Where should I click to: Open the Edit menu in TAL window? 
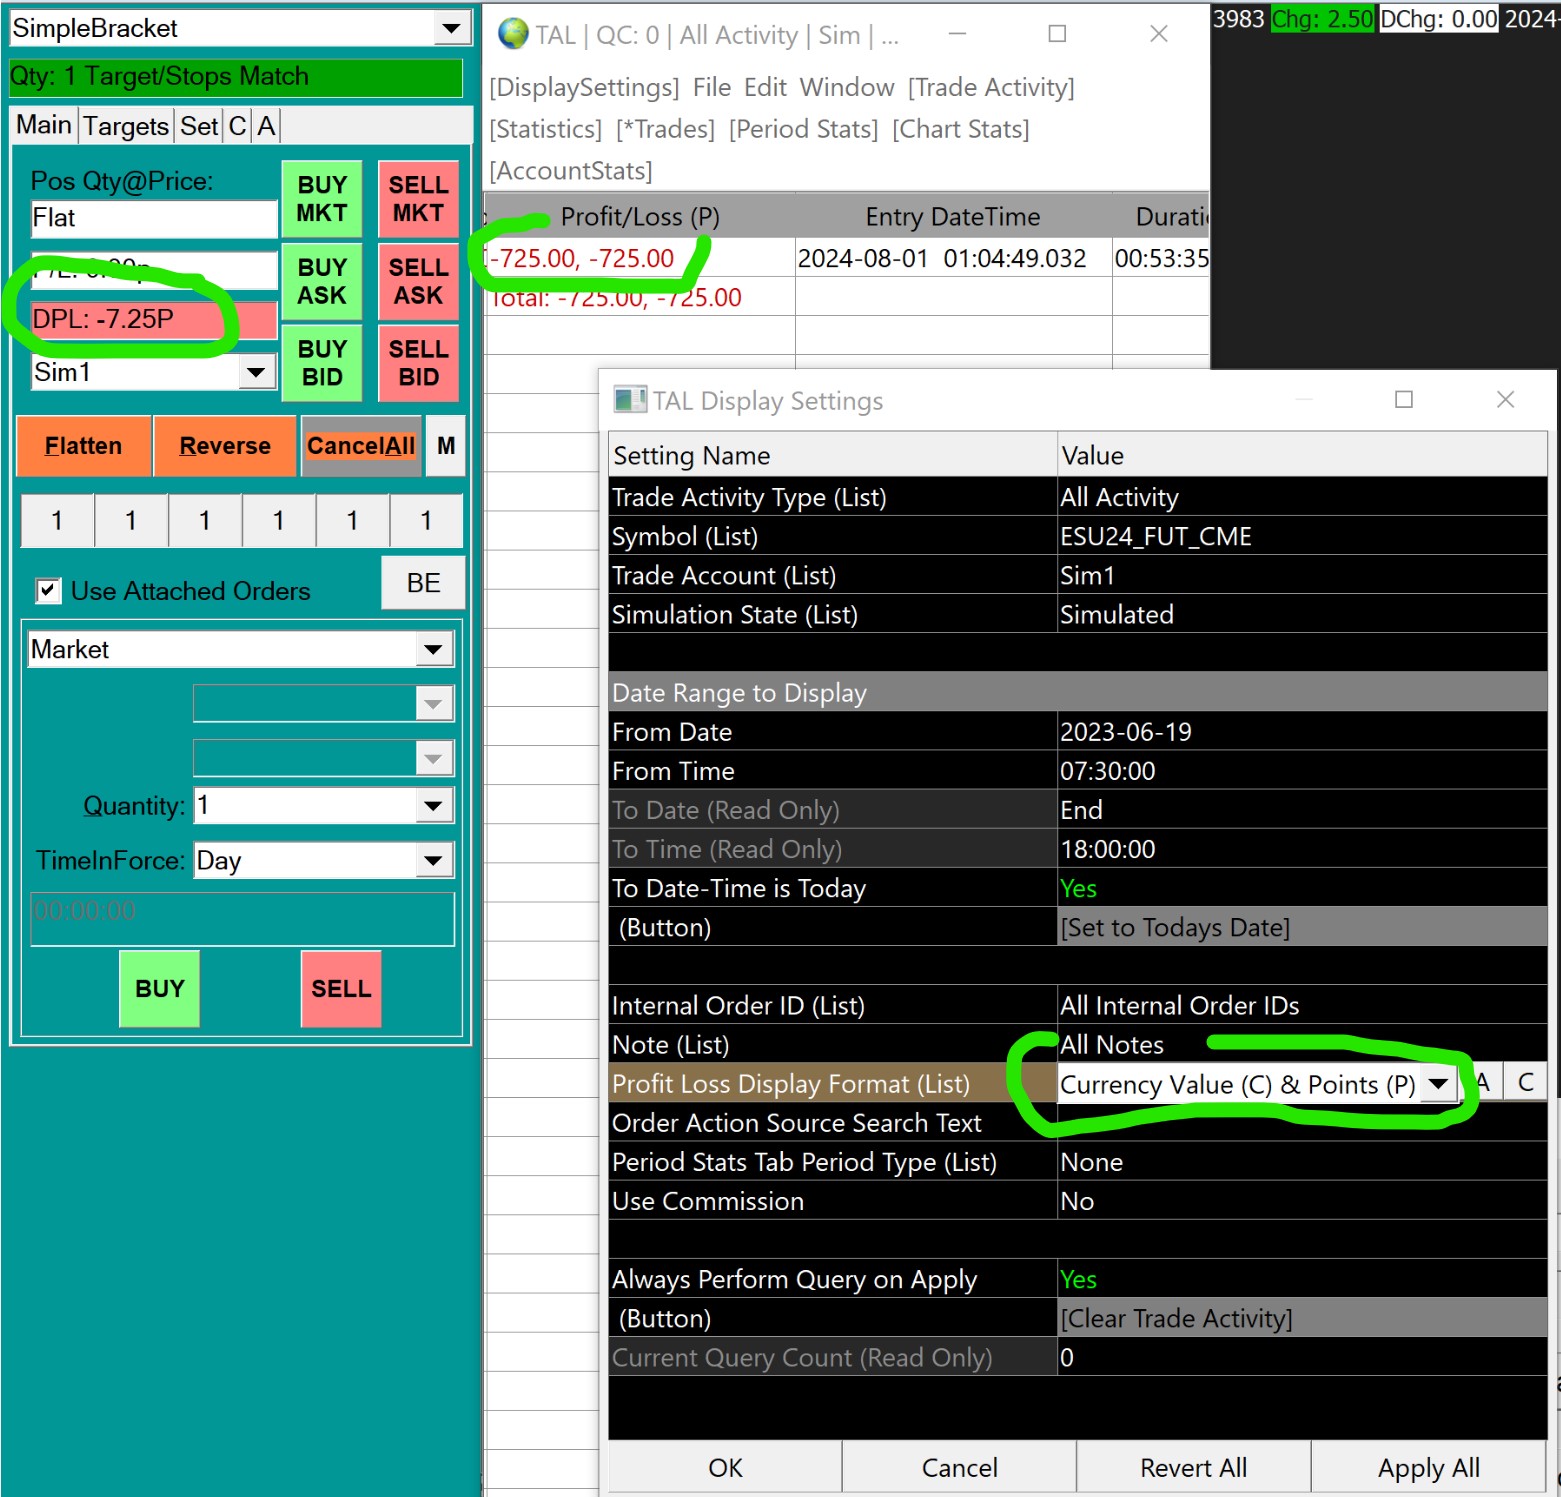(765, 88)
